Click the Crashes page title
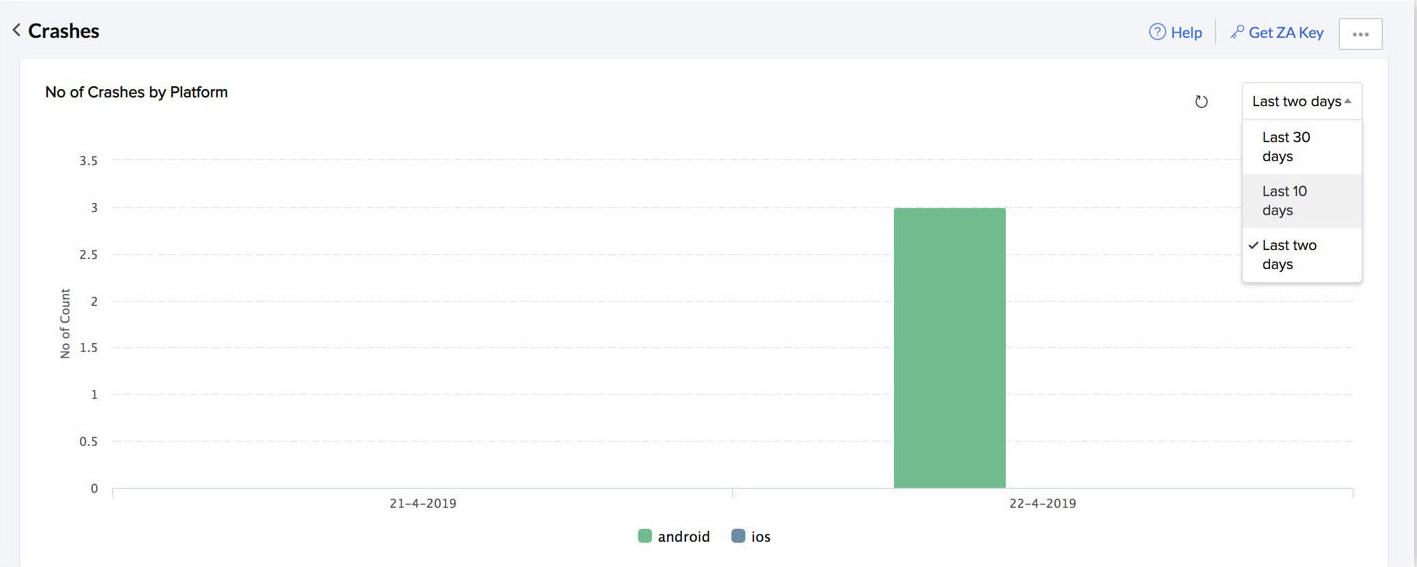The width and height of the screenshot is (1417, 567). pyautogui.click(x=64, y=31)
